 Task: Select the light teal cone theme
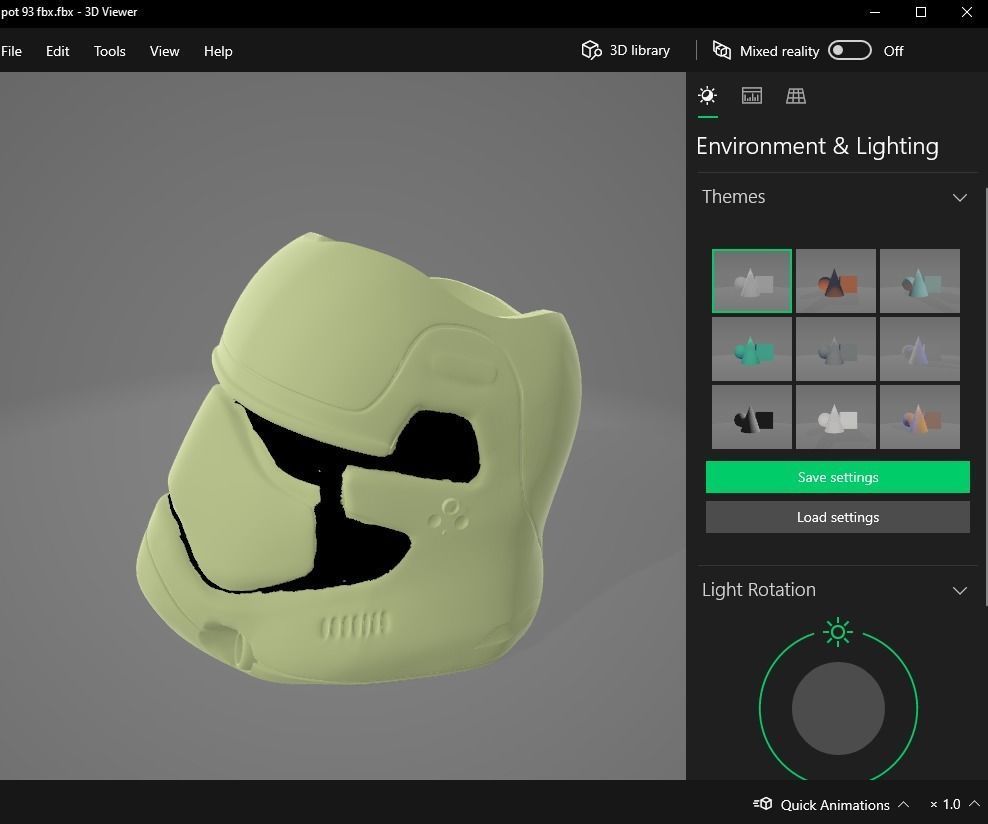coord(920,281)
